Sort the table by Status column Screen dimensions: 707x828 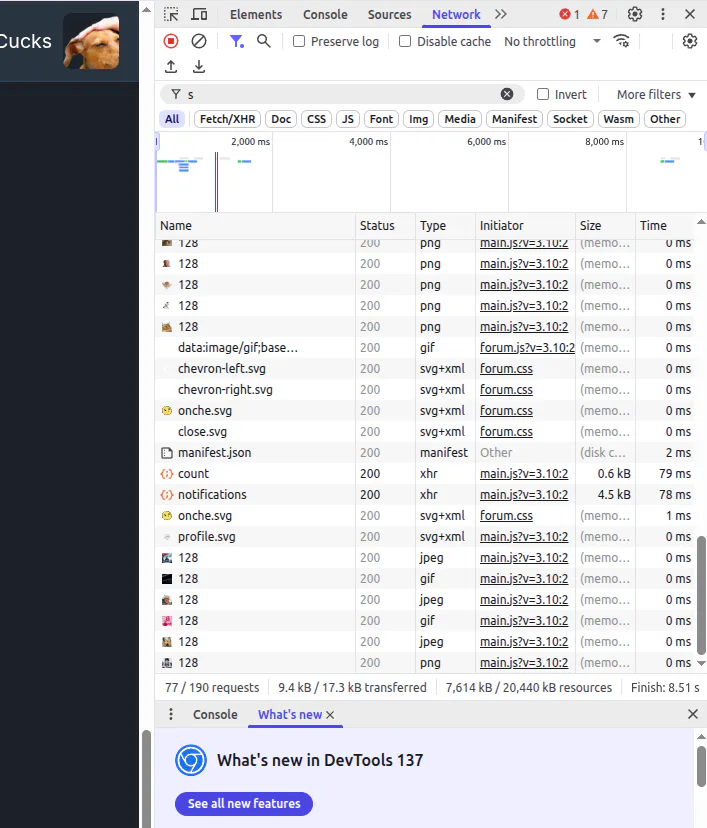click(385, 225)
